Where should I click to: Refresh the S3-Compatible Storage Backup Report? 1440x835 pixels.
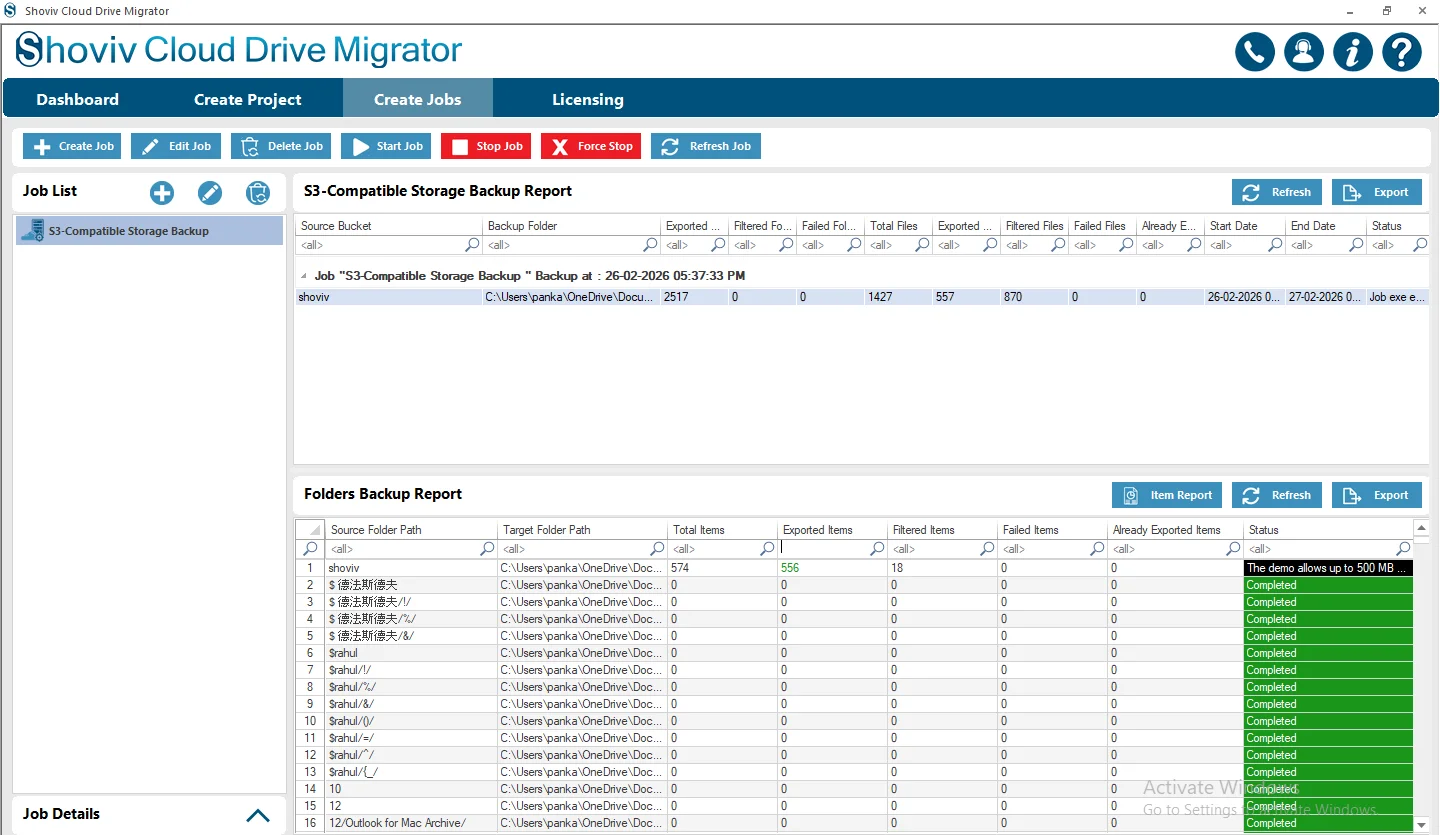(x=1277, y=192)
